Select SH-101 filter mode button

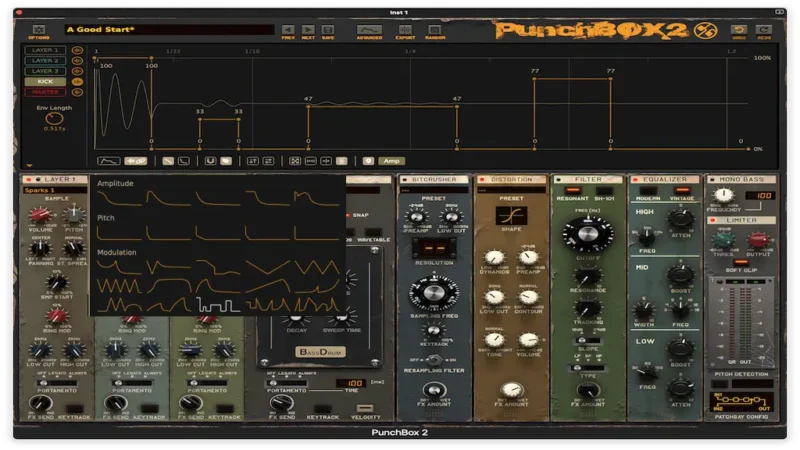pos(604,191)
